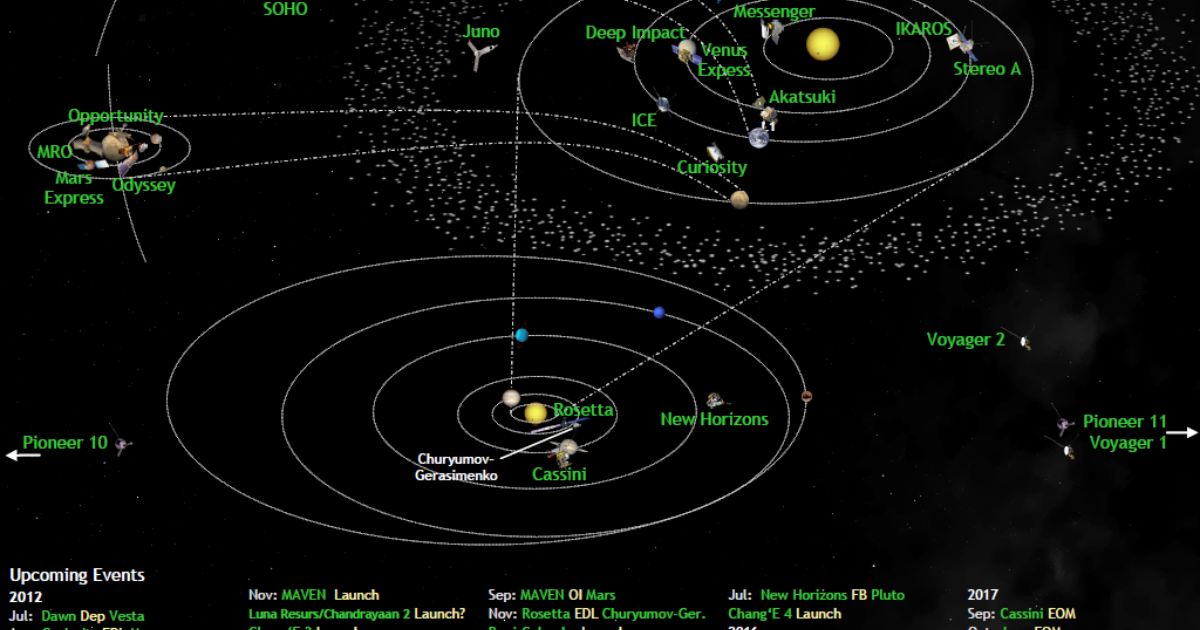Select the Voyager 2 spacecraft icon
The image size is (1200, 630).
[1023, 341]
